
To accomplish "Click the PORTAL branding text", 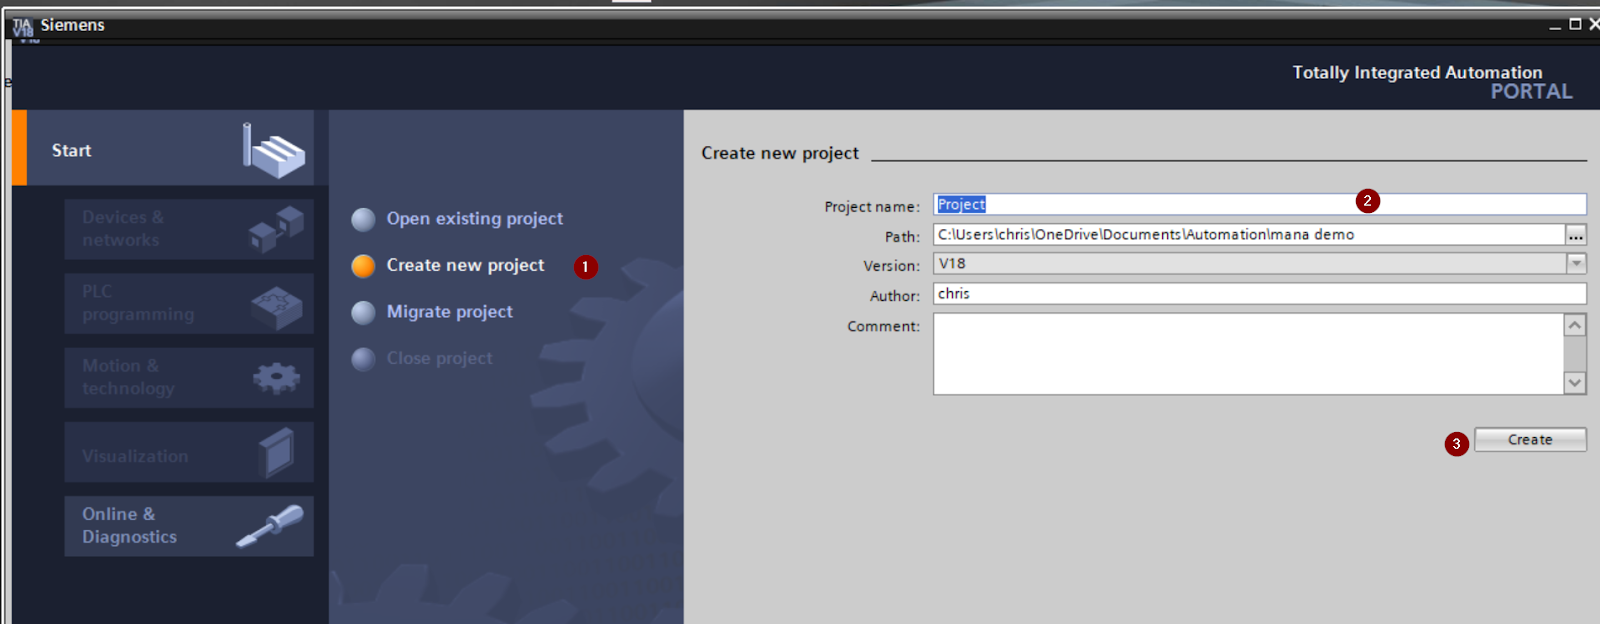I will click(1531, 91).
